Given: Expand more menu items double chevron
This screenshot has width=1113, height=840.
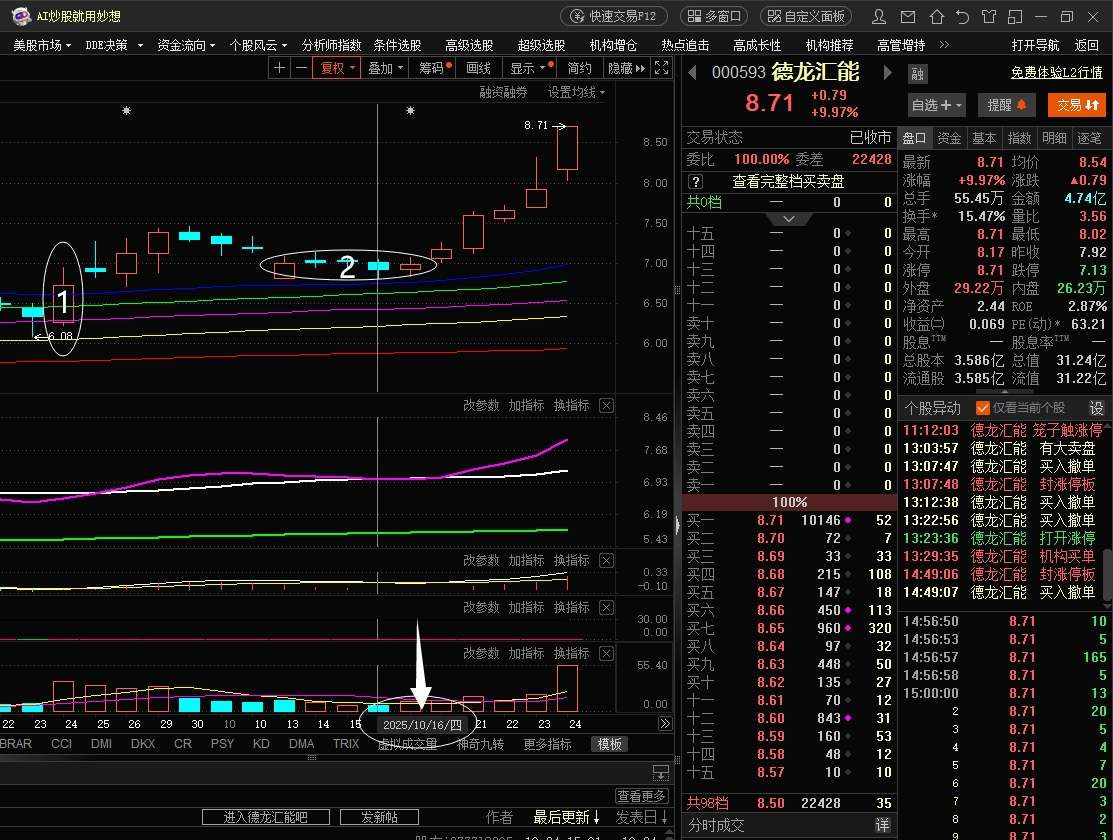Looking at the screenshot, I should pyautogui.click(x=944, y=45).
